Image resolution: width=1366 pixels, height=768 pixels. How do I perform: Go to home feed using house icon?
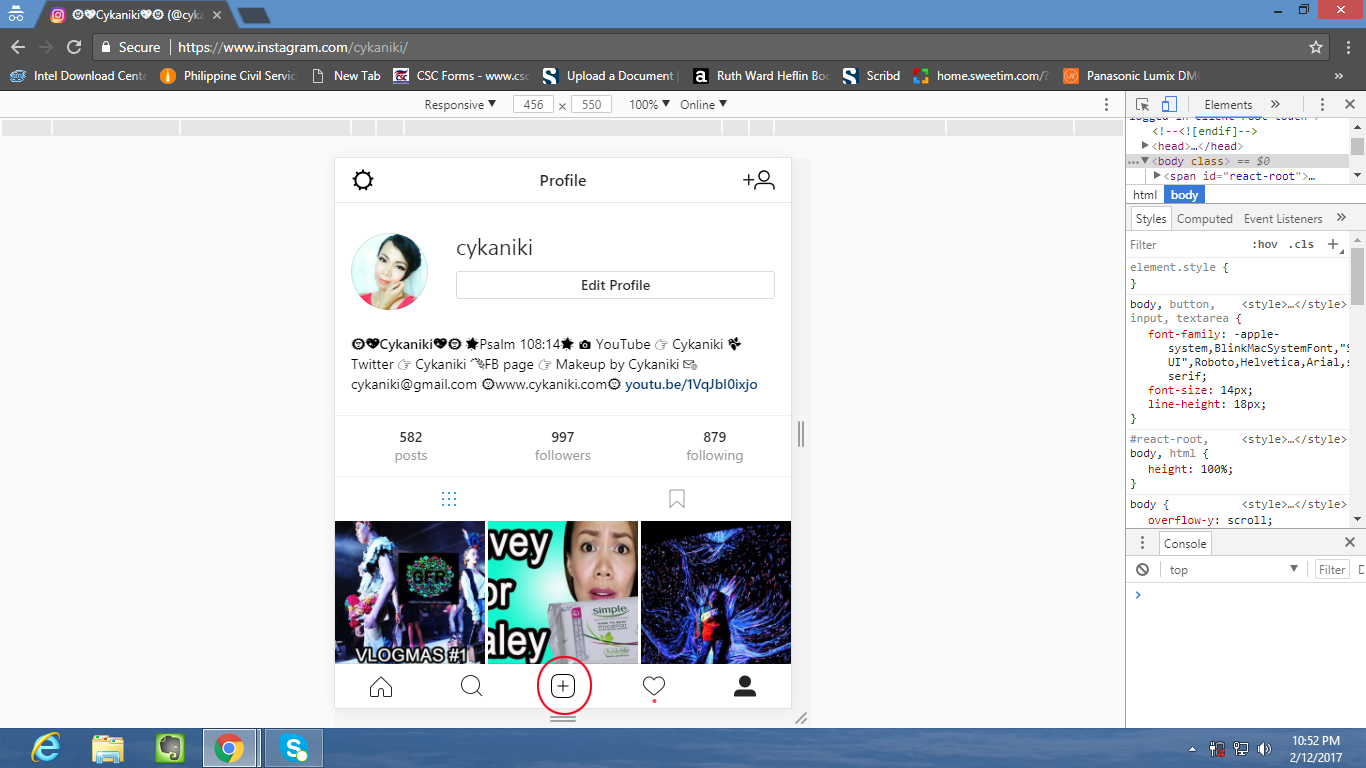click(x=381, y=687)
